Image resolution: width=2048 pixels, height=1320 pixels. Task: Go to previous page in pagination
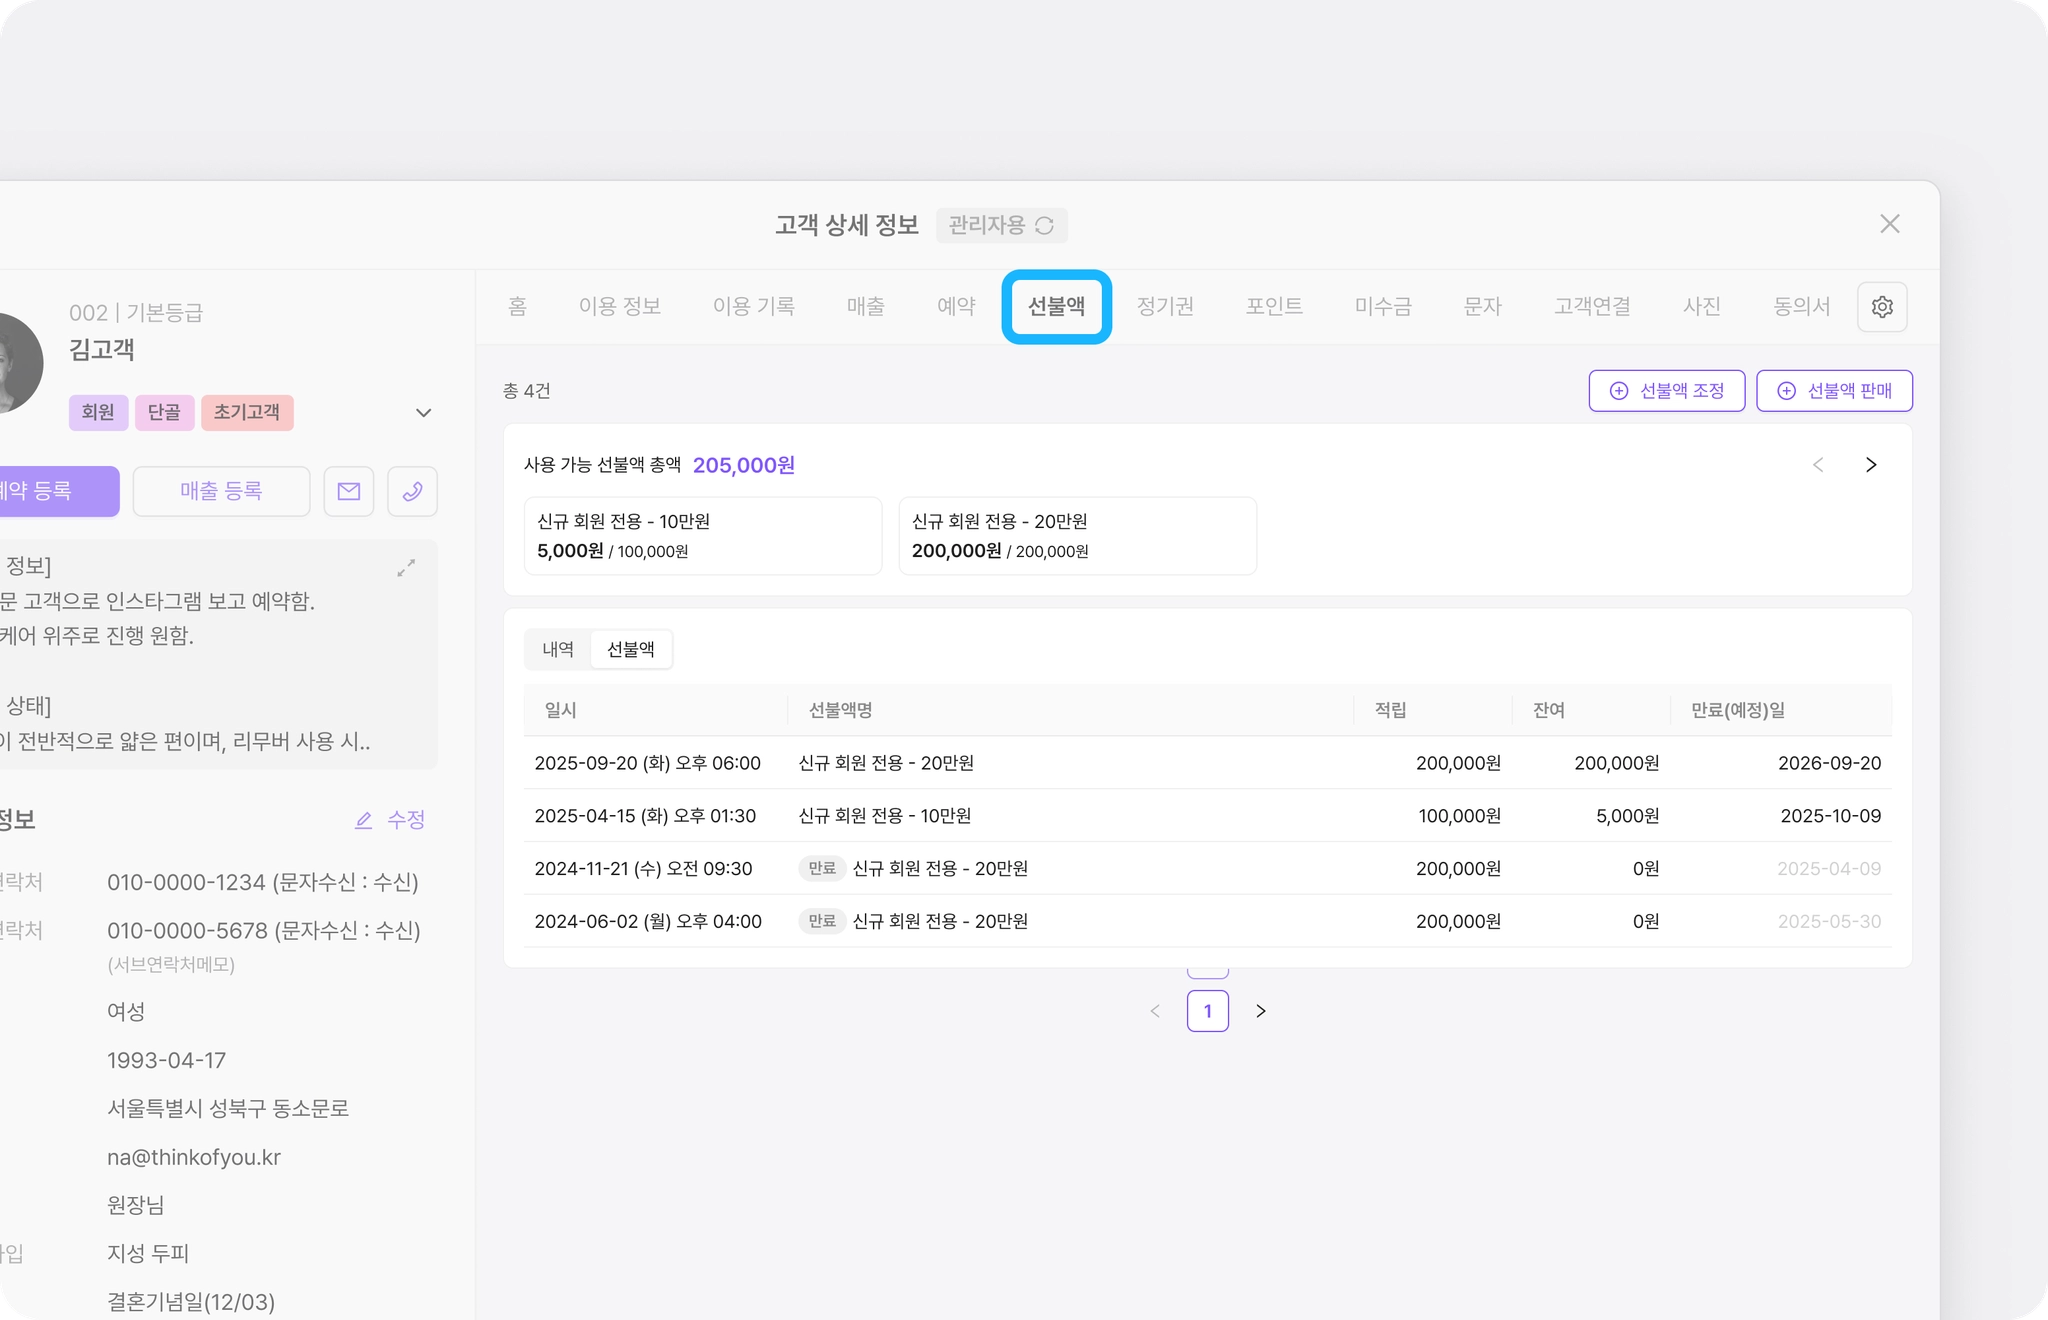click(x=1155, y=1011)
